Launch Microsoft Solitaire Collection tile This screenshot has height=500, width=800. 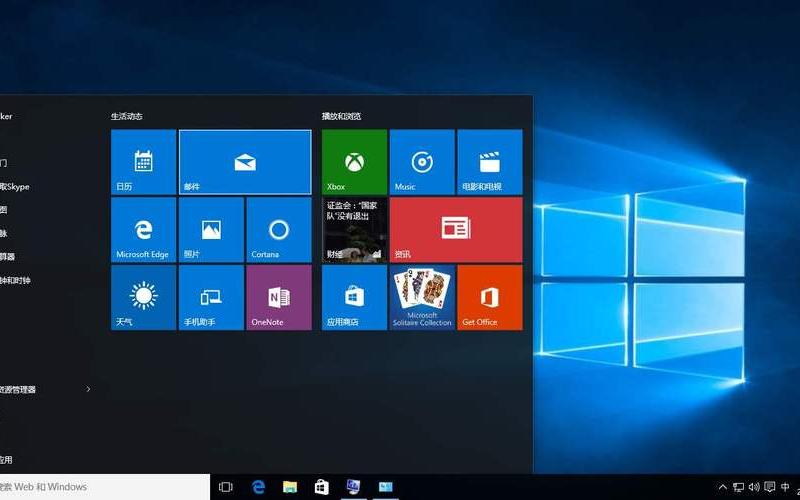click(422, 297)
